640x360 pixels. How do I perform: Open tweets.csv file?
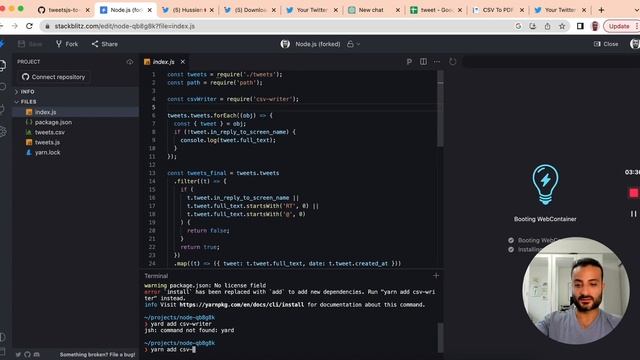[x=49, y=132]
